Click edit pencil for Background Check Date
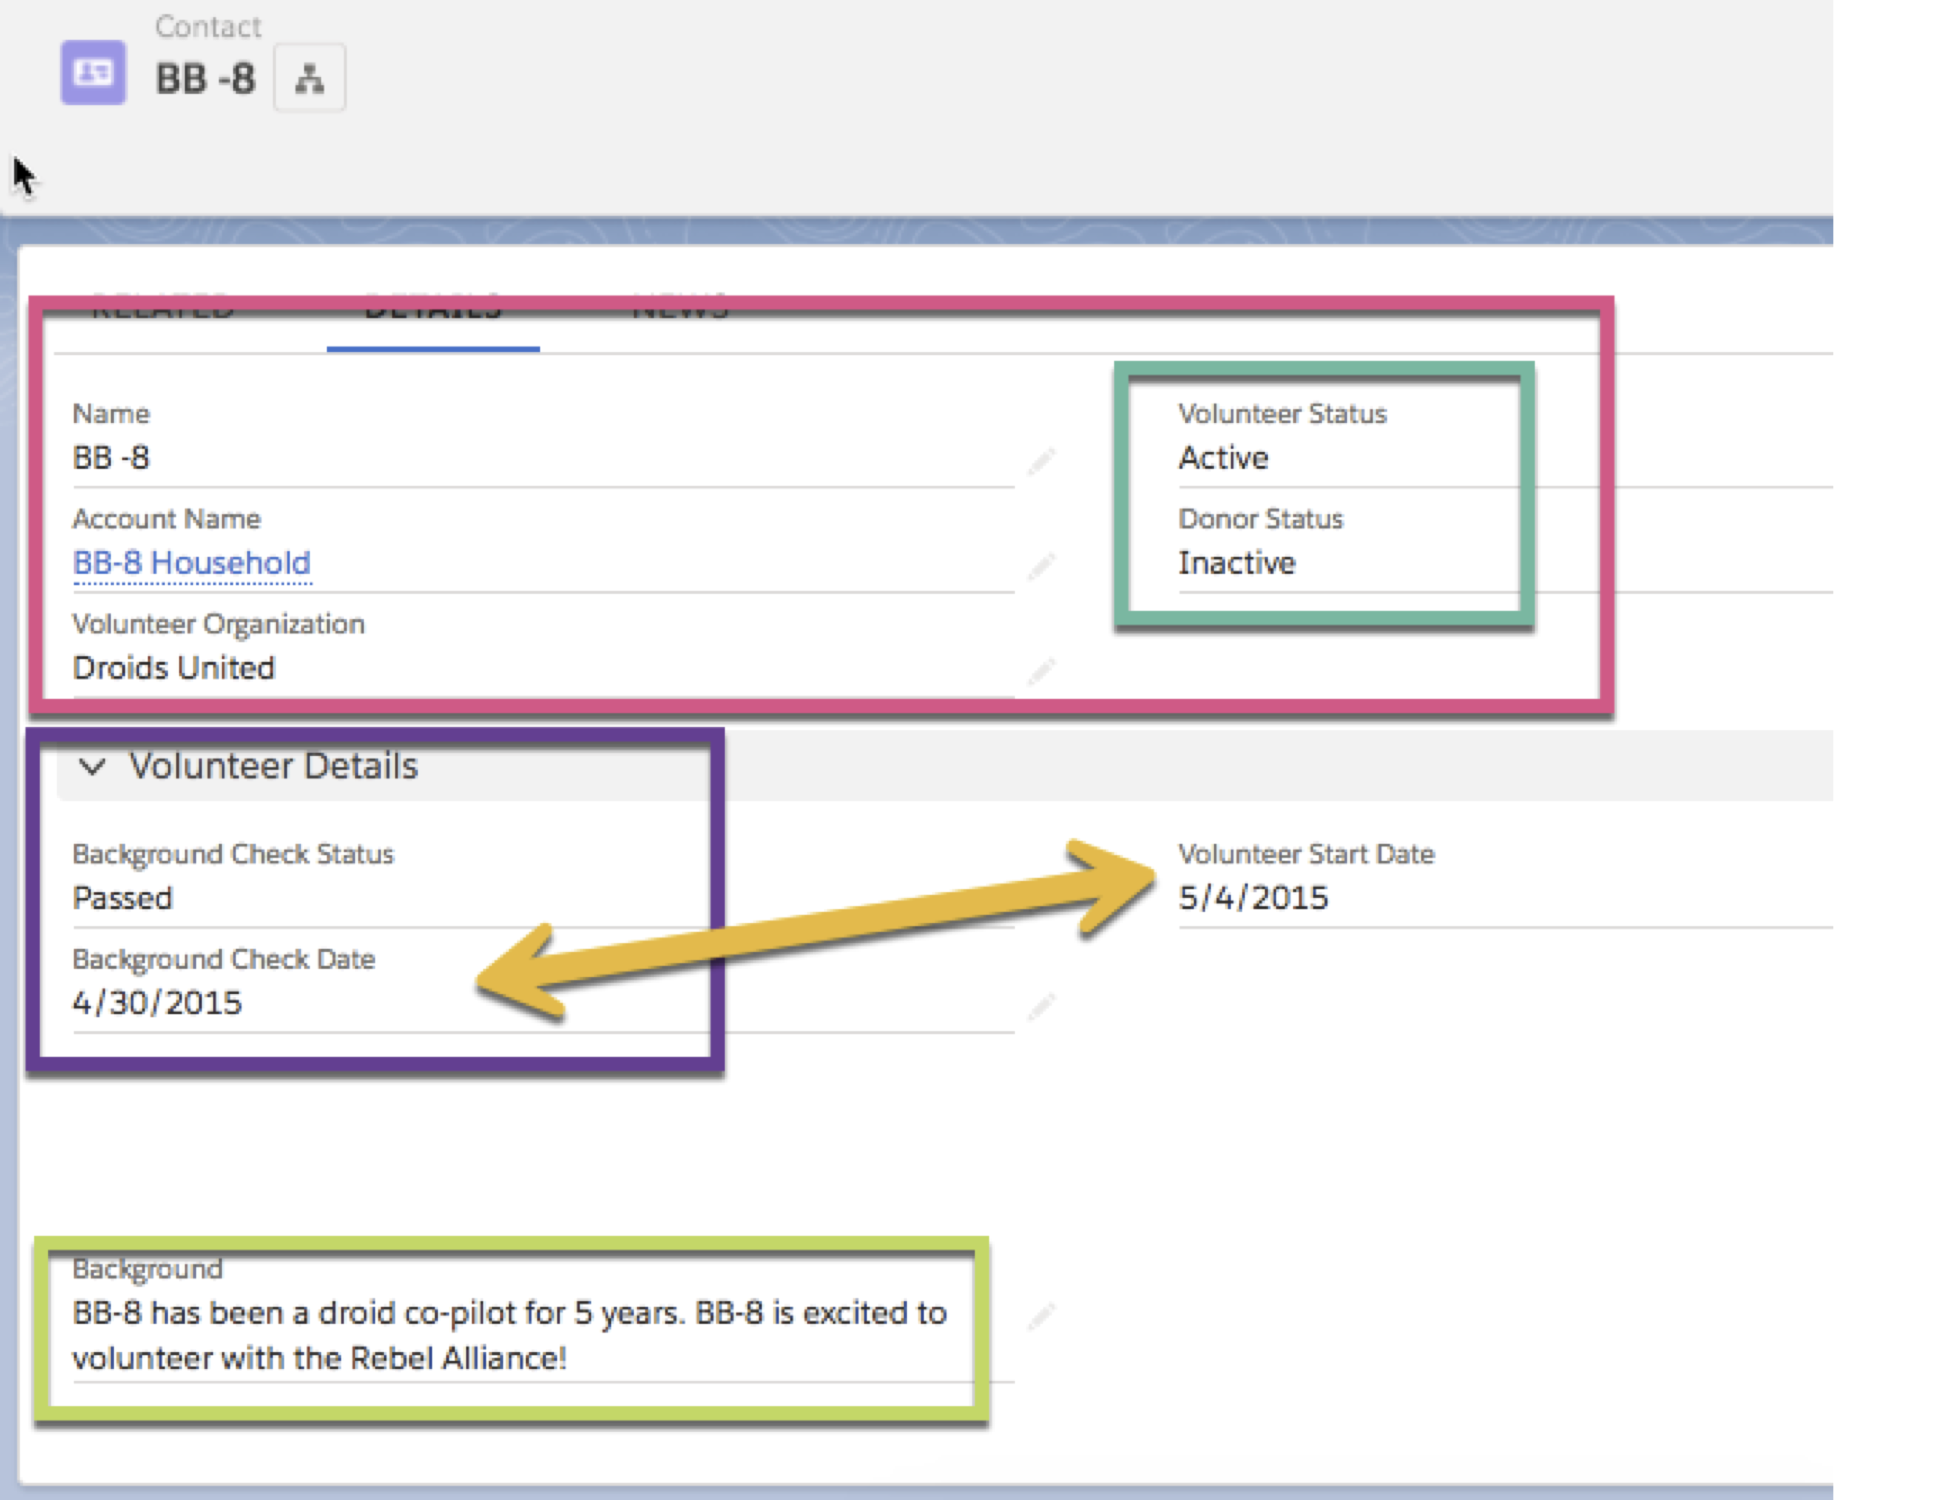This screenshot has width=1950, height=1500. 1041,1006
